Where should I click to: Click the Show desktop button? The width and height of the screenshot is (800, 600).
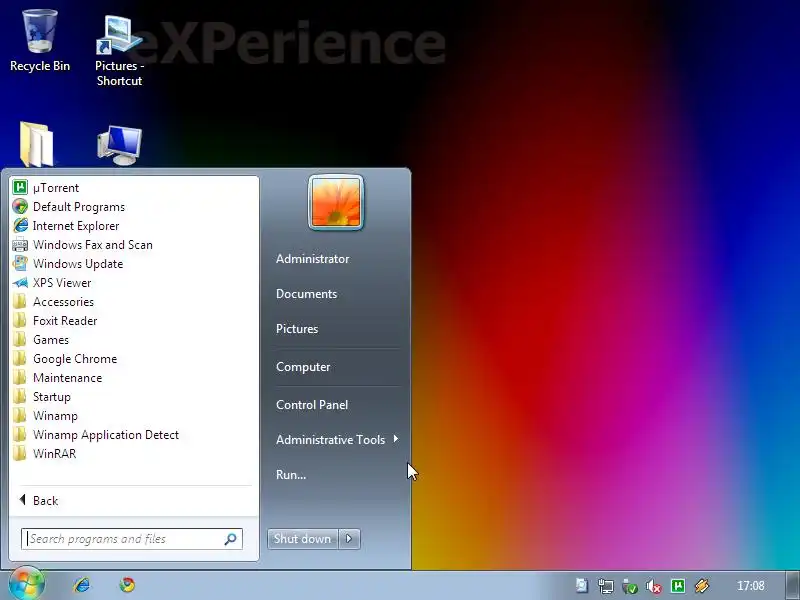click(x=792, y=586)
